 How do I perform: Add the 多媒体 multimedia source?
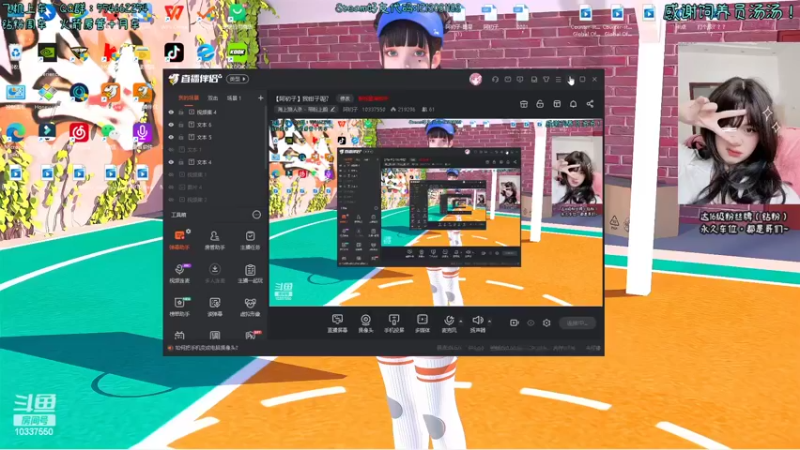point(422,323)
